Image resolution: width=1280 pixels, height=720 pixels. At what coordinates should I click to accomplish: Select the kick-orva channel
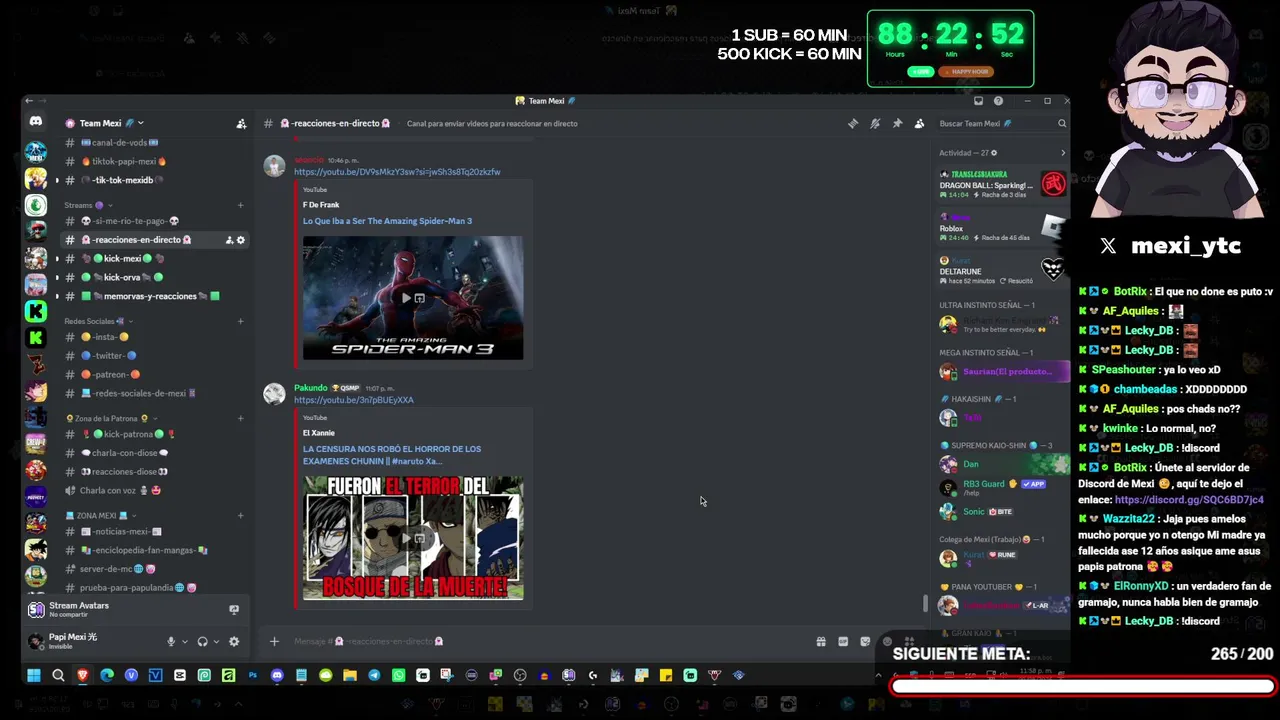coord(155,278)
